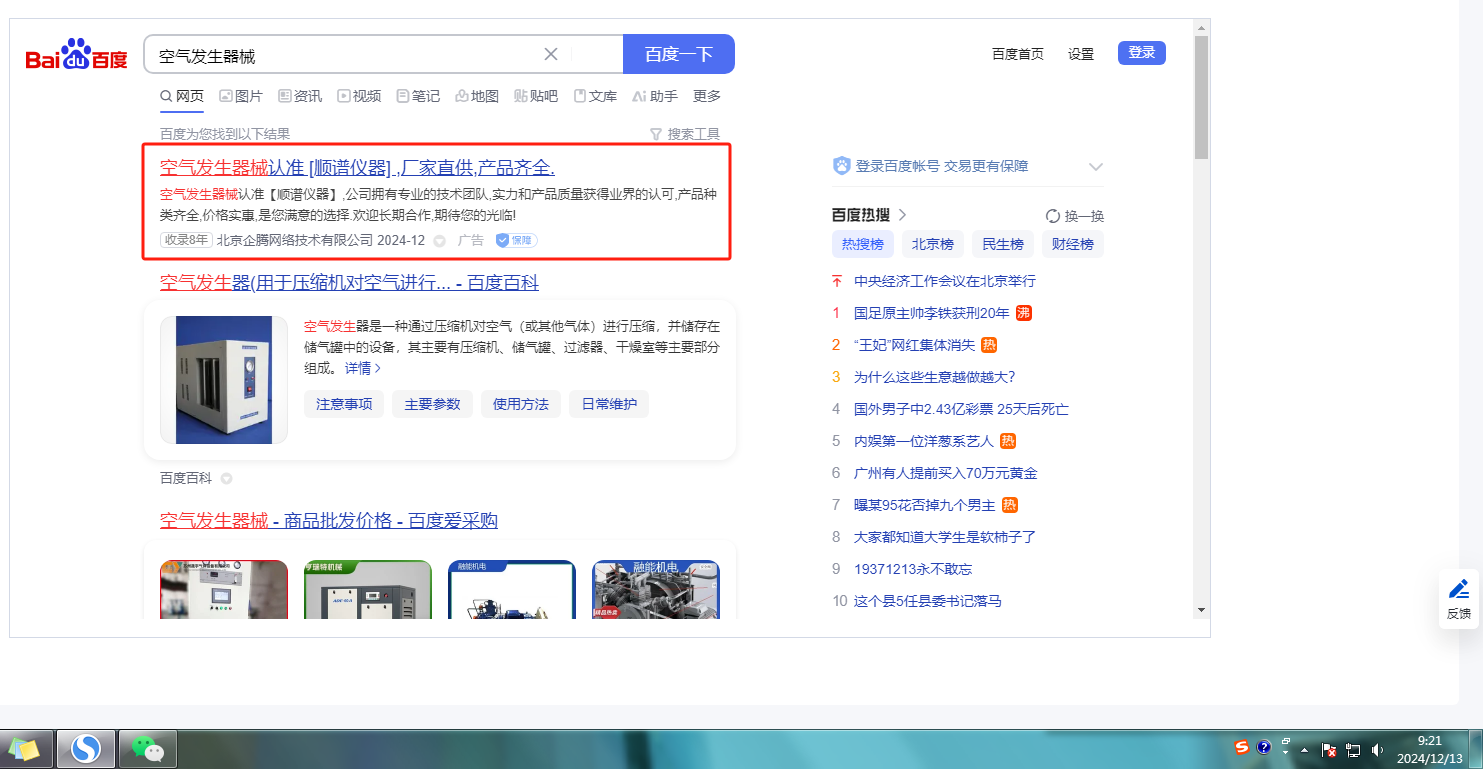Open the dropdown arrow next to 百度百科 source
This screenshot has height=769, width=1483.
[x=226, y=479]
